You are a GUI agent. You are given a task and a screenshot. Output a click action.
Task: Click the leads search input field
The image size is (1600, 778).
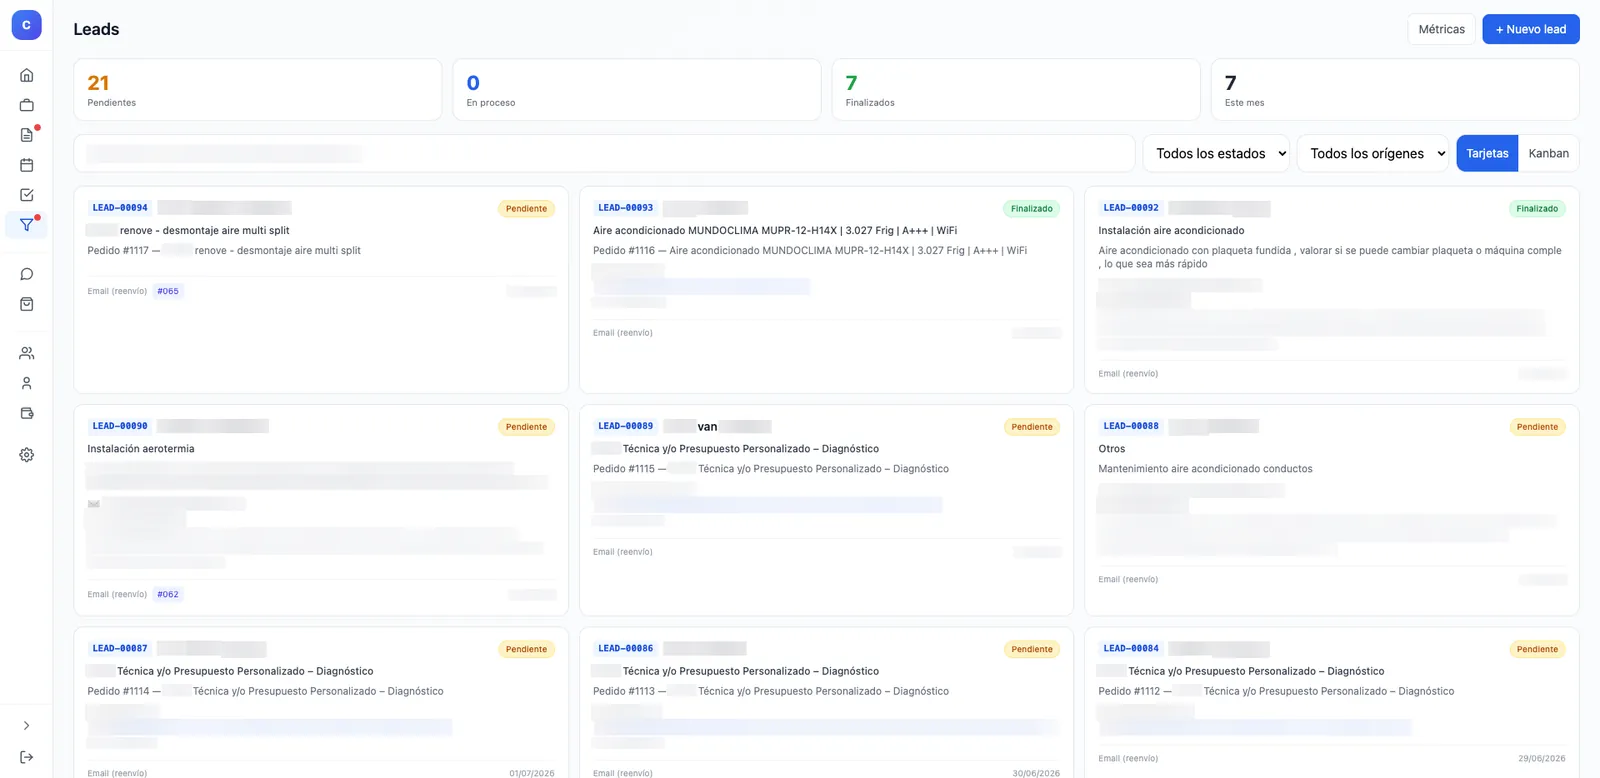point(604,153)
